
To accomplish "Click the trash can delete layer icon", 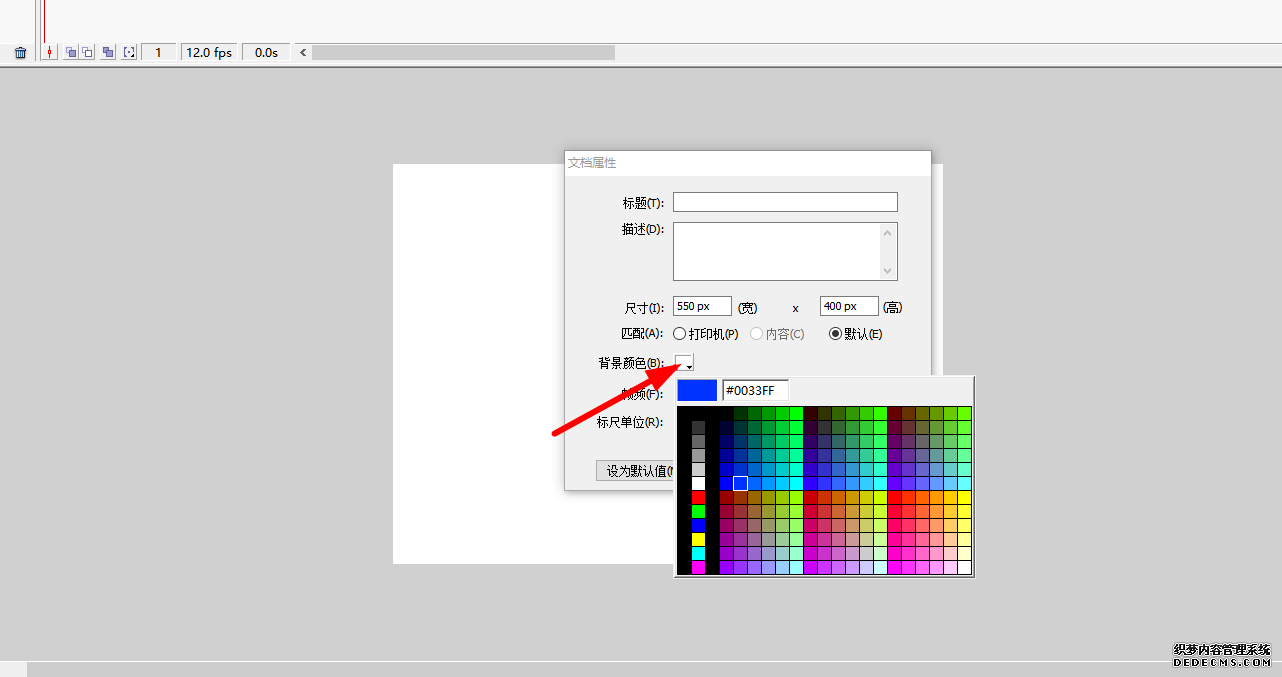I will point(20,53).
